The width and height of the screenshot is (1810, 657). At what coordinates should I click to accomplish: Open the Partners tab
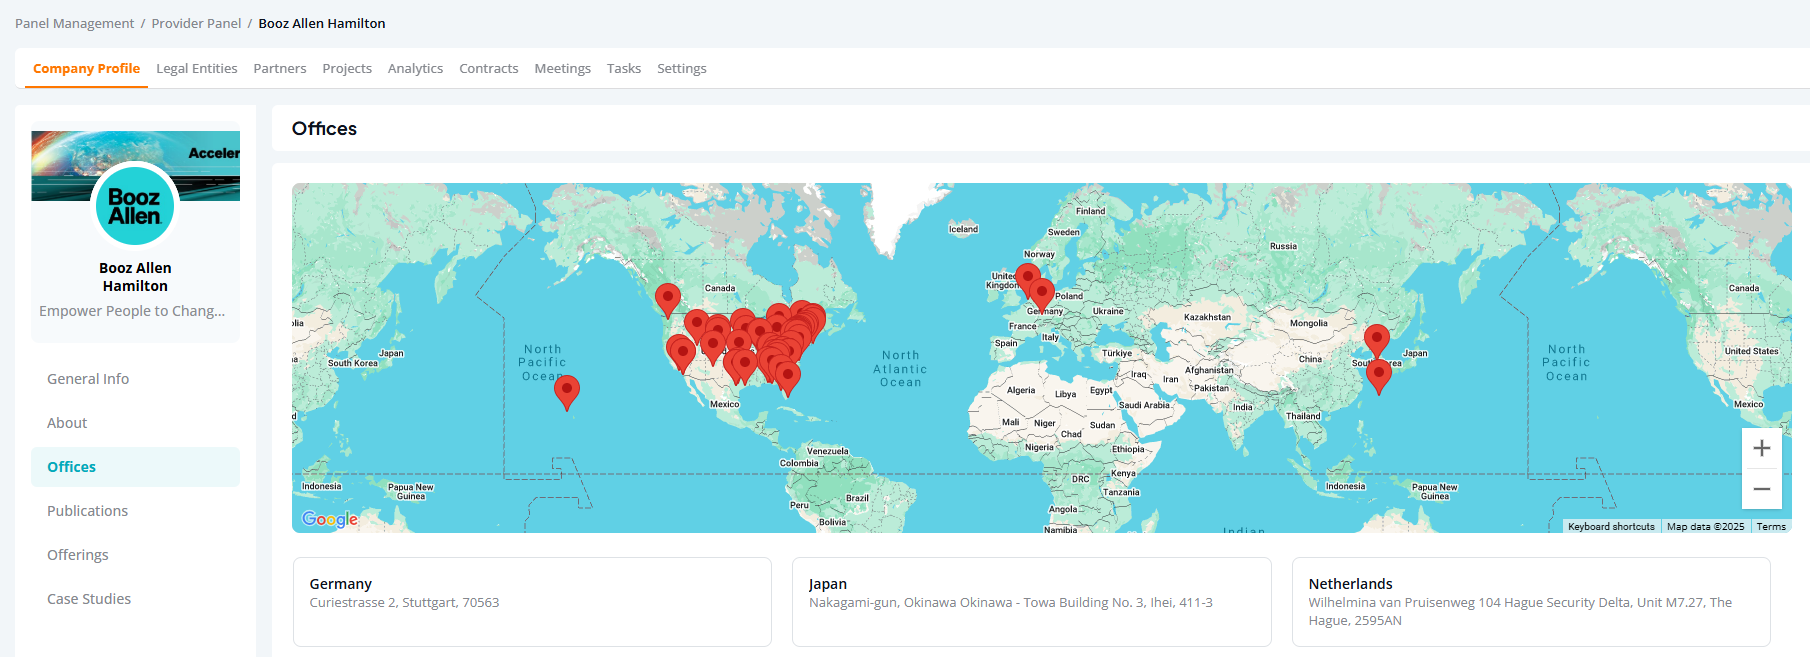point(280,68)
